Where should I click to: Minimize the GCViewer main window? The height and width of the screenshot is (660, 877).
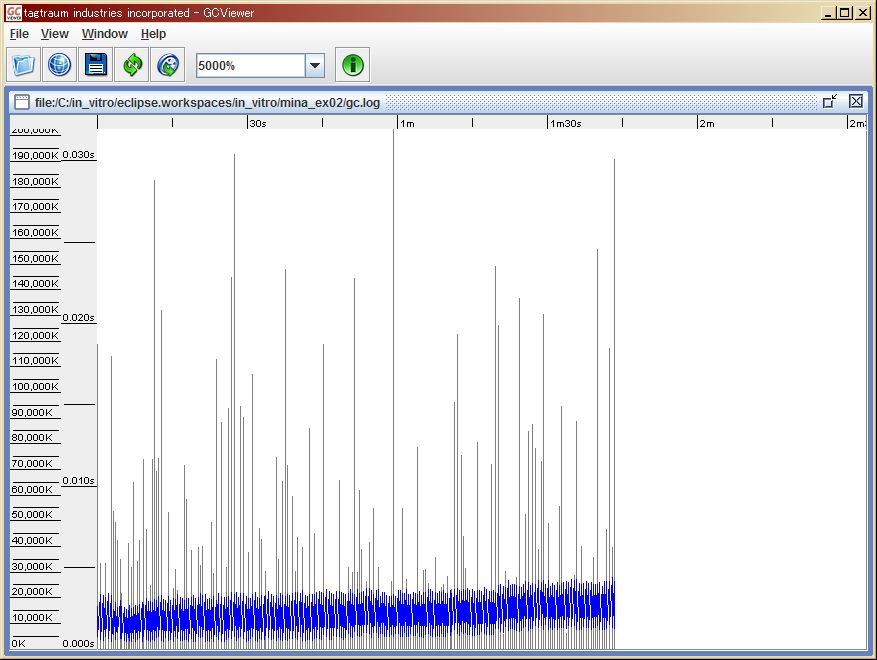828,12
